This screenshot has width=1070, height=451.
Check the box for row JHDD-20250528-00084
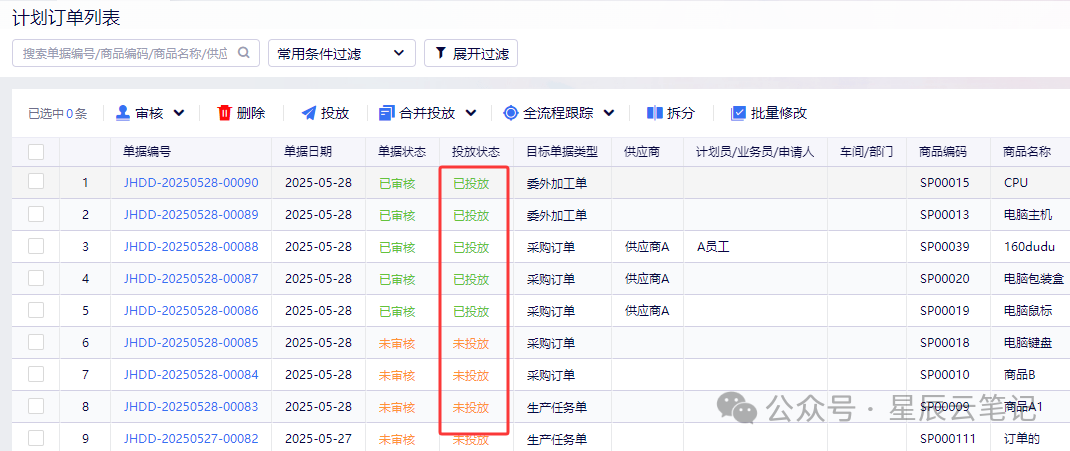pos(36,375)
